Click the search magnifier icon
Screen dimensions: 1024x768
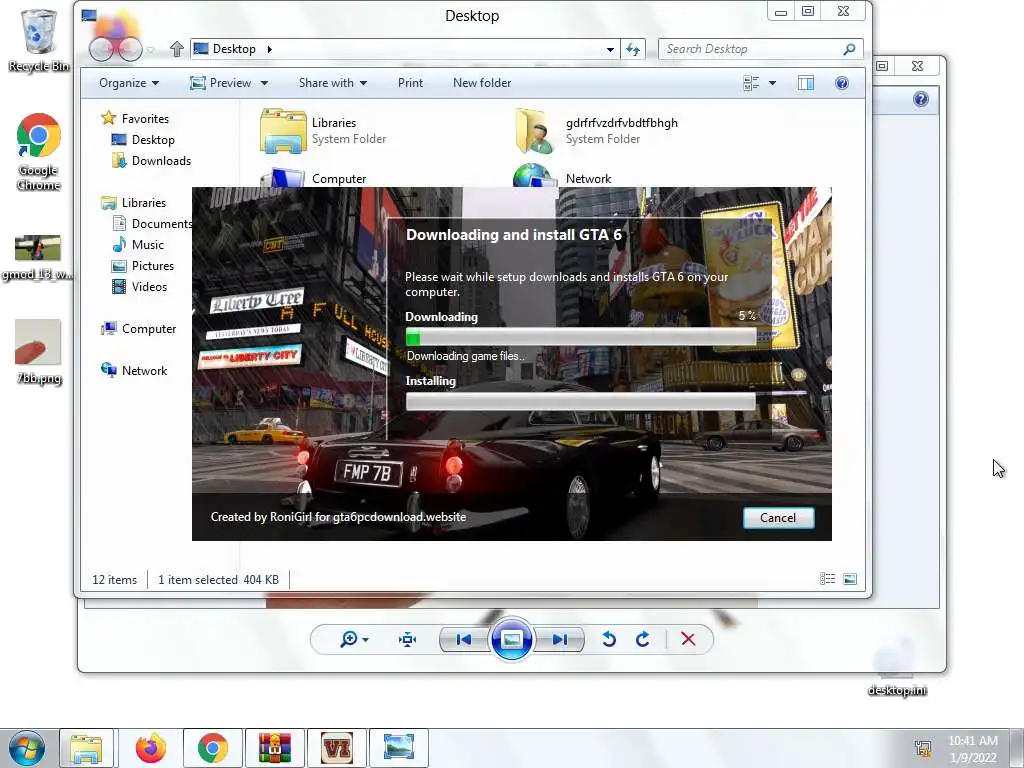pos(849,49)
